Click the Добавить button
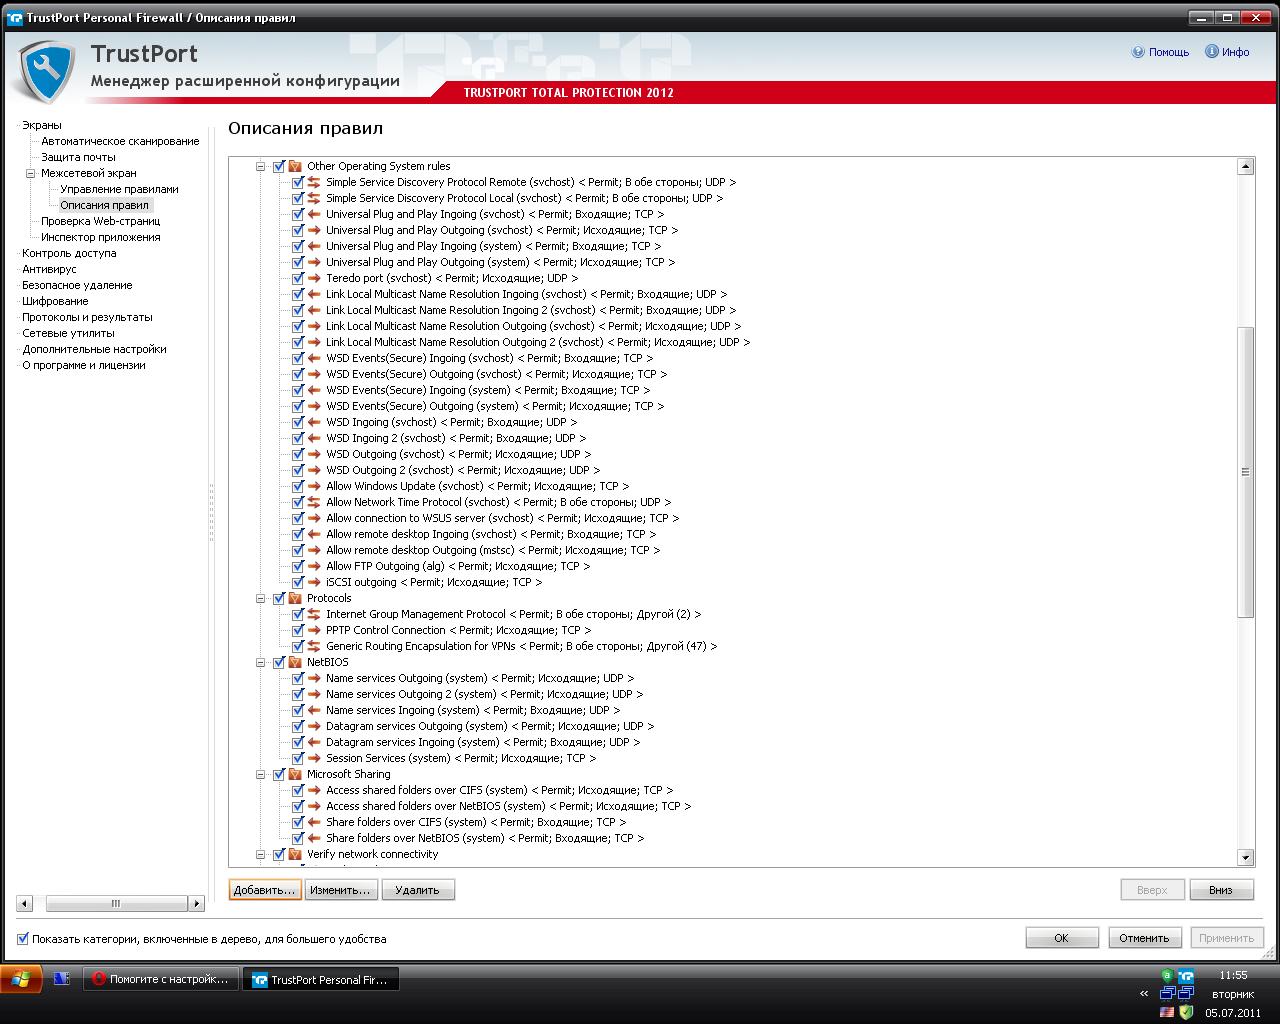 click(x=264, y=890)
